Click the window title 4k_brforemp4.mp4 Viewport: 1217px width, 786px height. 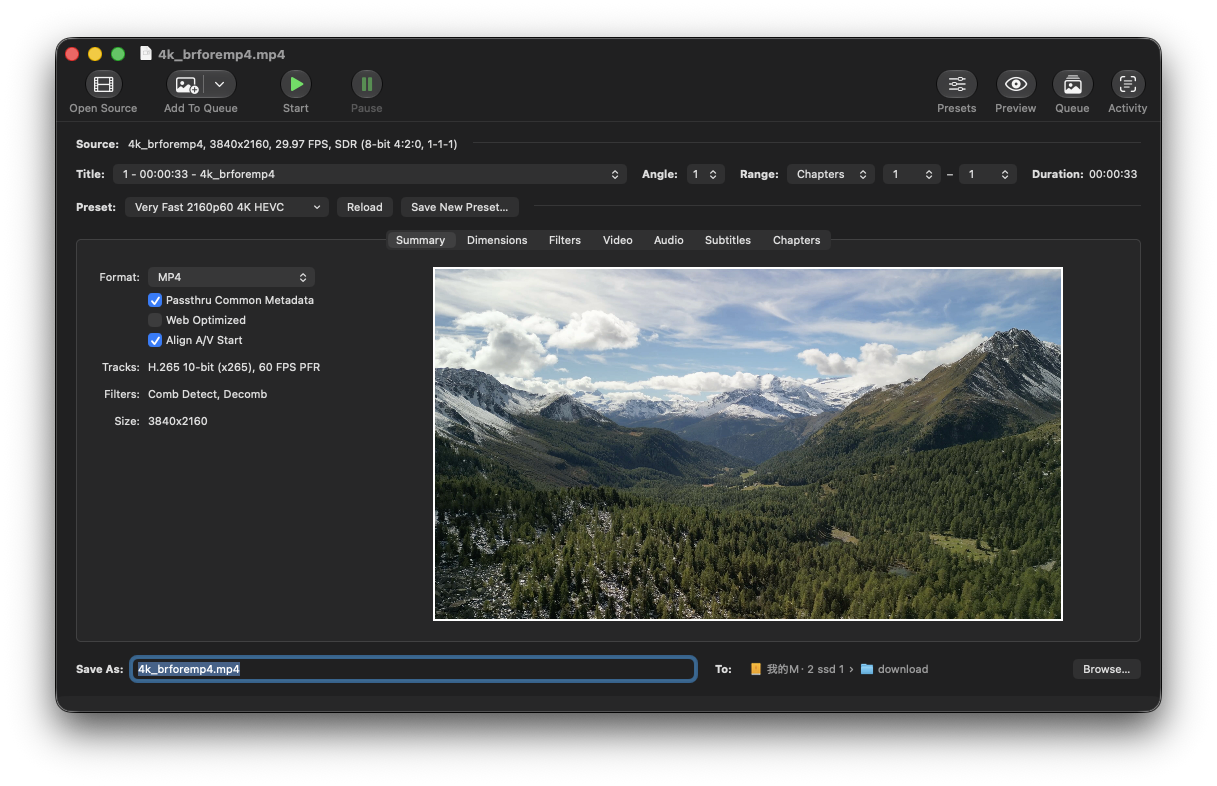221,54
